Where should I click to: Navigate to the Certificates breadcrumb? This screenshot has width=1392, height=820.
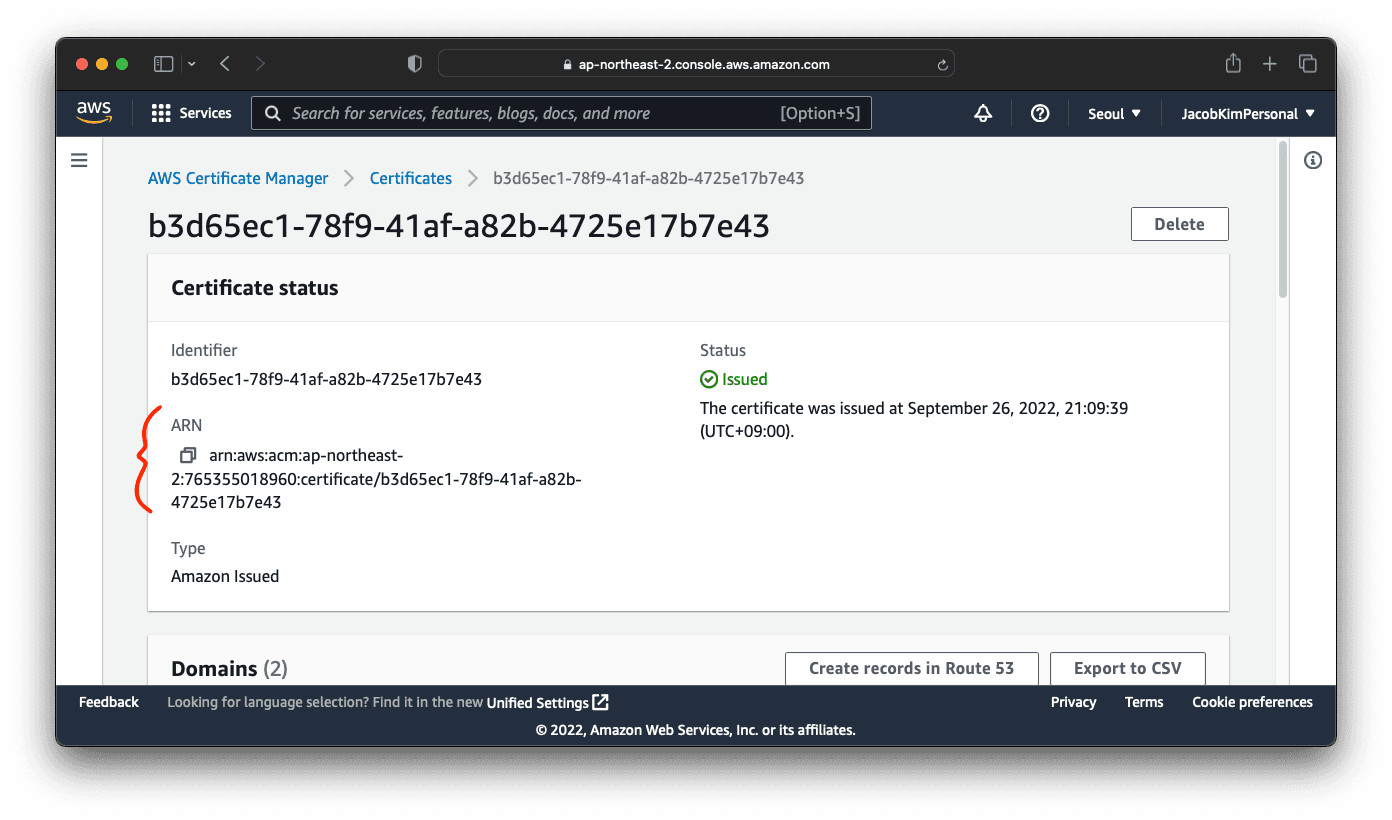410,178
